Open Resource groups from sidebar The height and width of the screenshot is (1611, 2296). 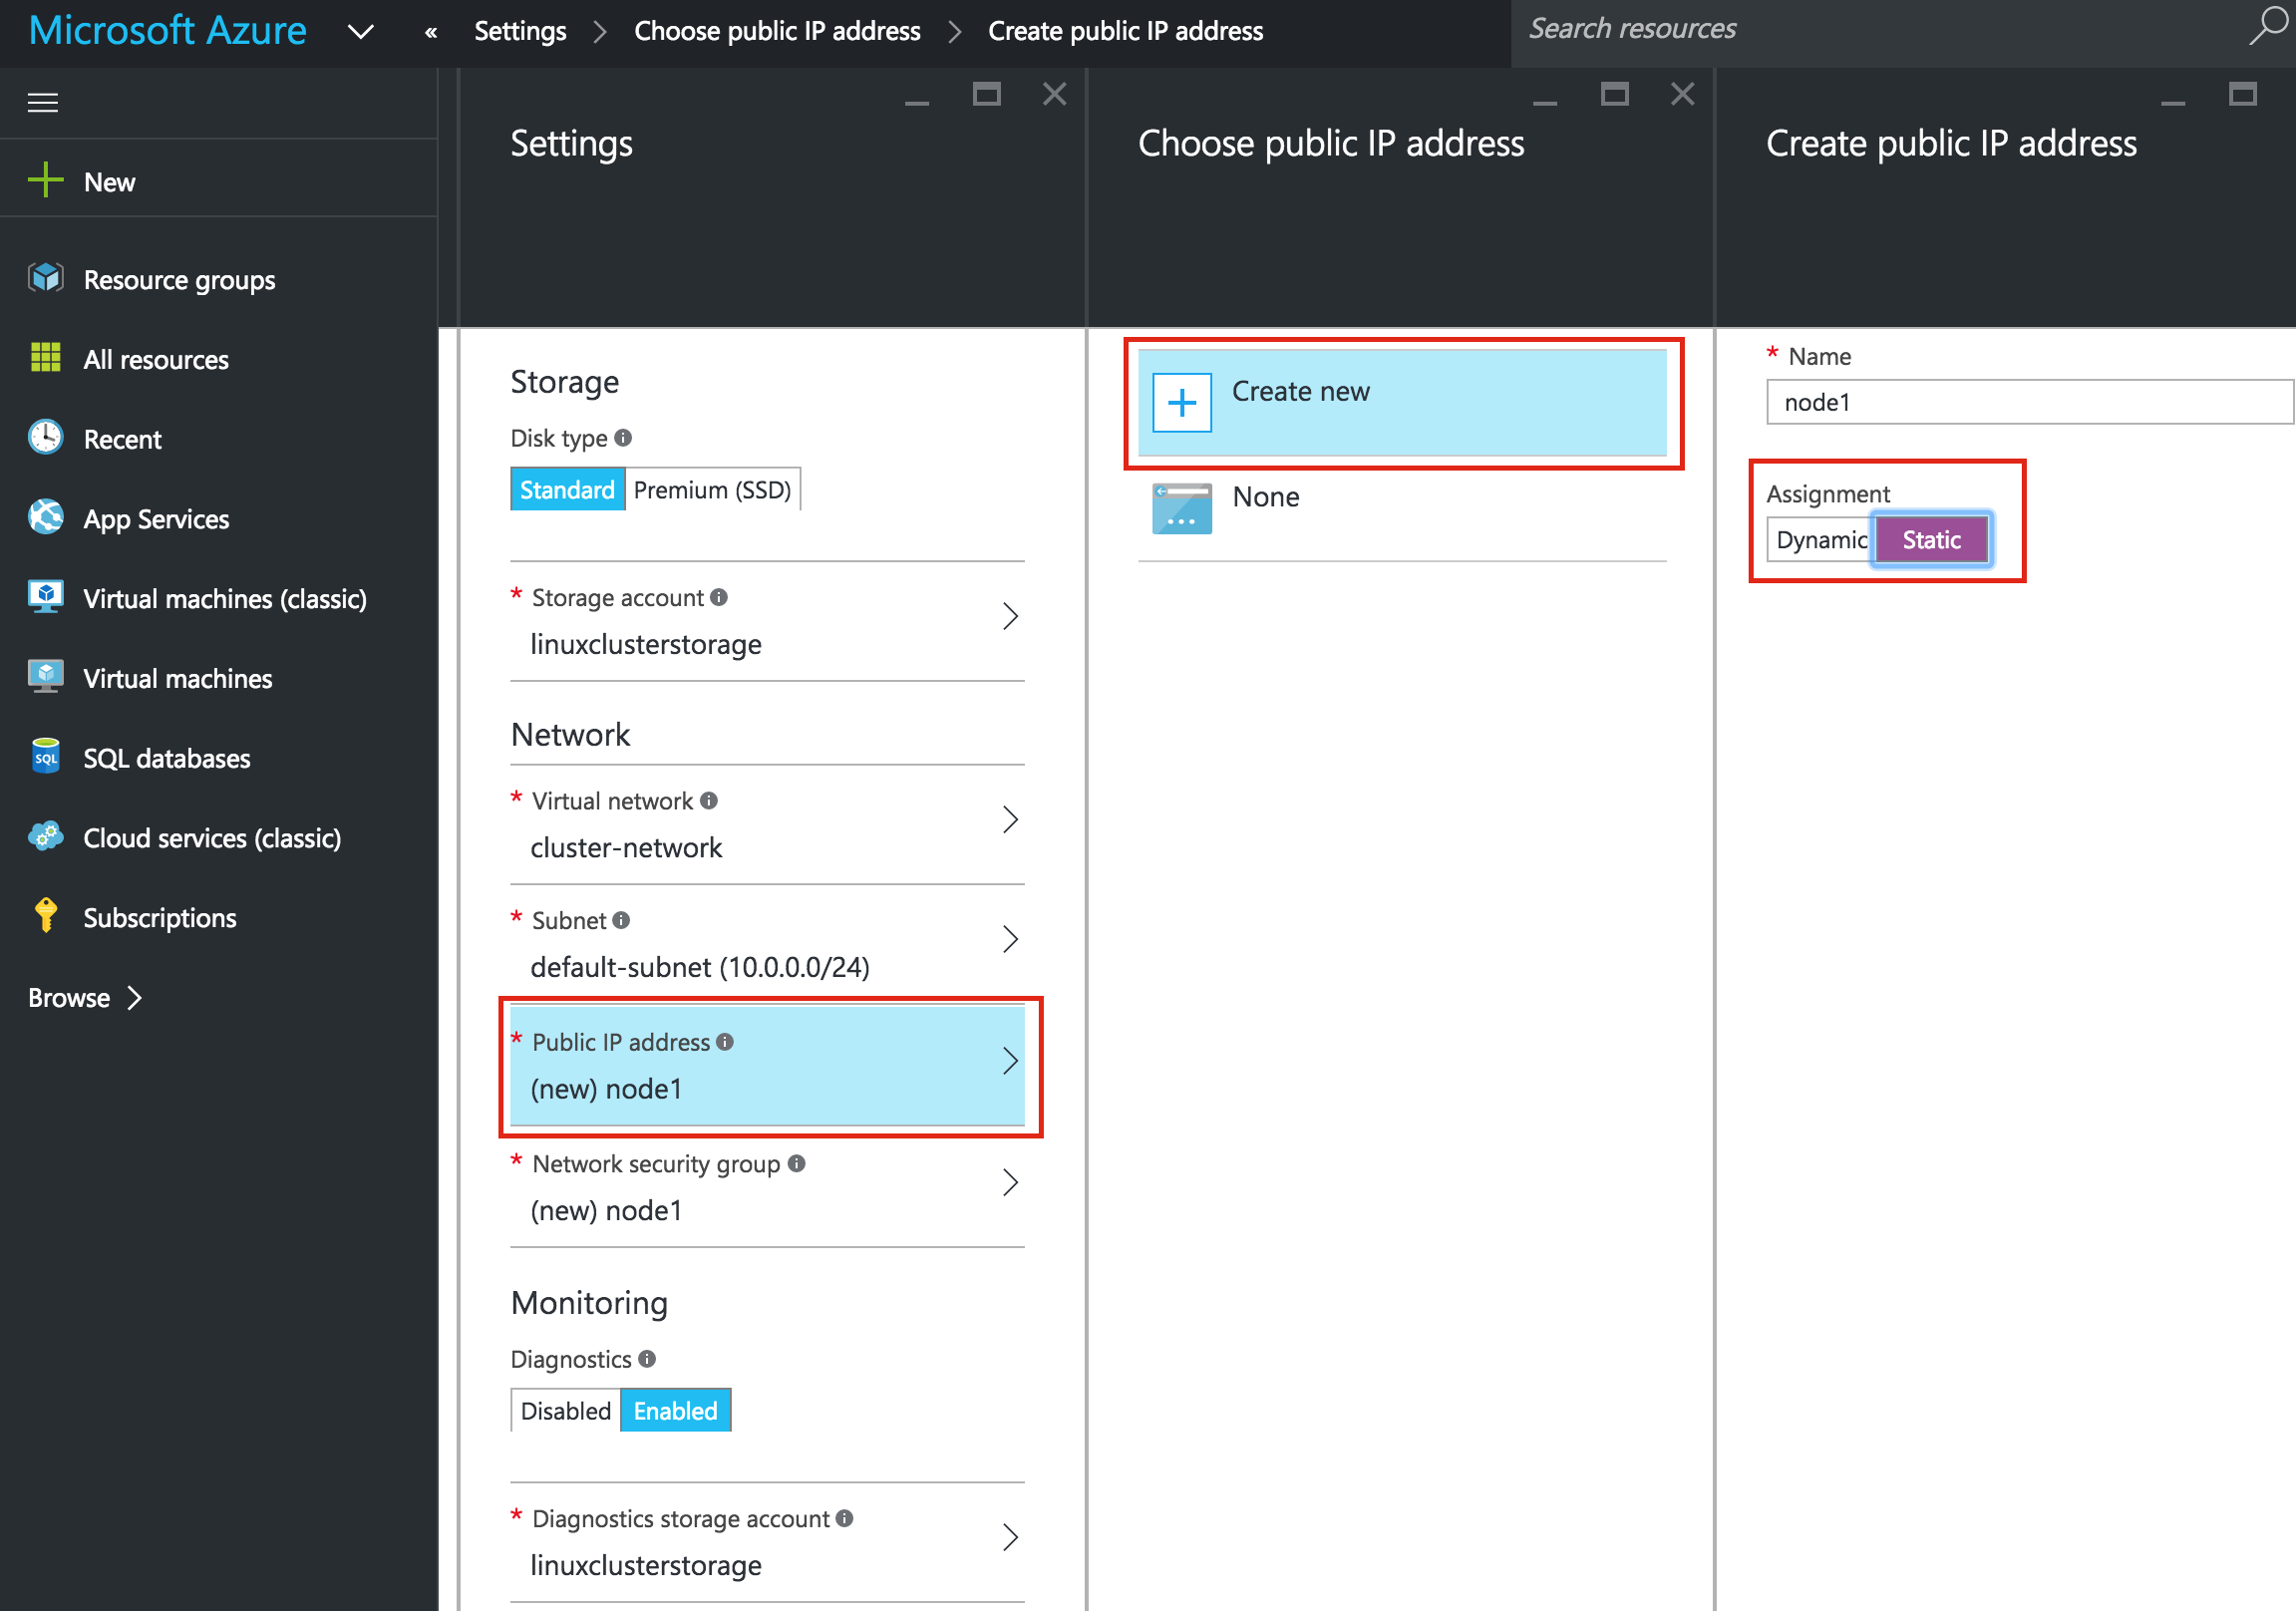coord(179,280)
